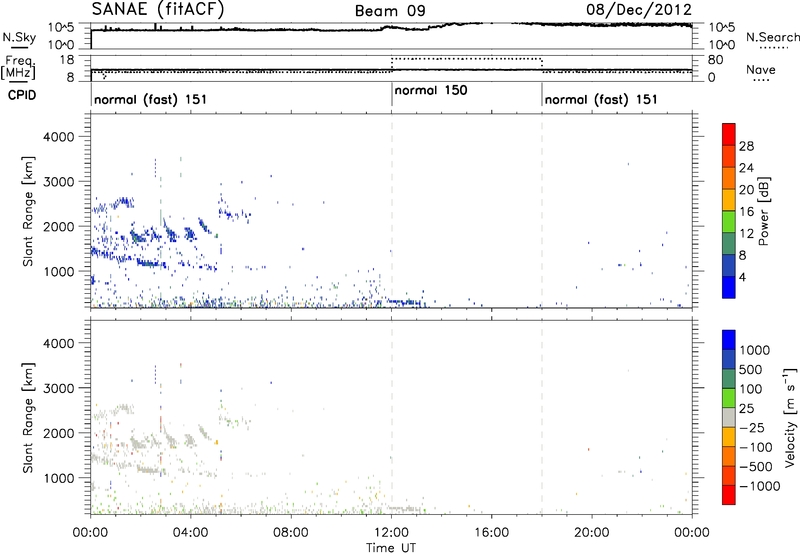The width and height of the screenshot is (800, 554).
Task: Click the 80 tick on Nave axis
Action: click(715, 60)
